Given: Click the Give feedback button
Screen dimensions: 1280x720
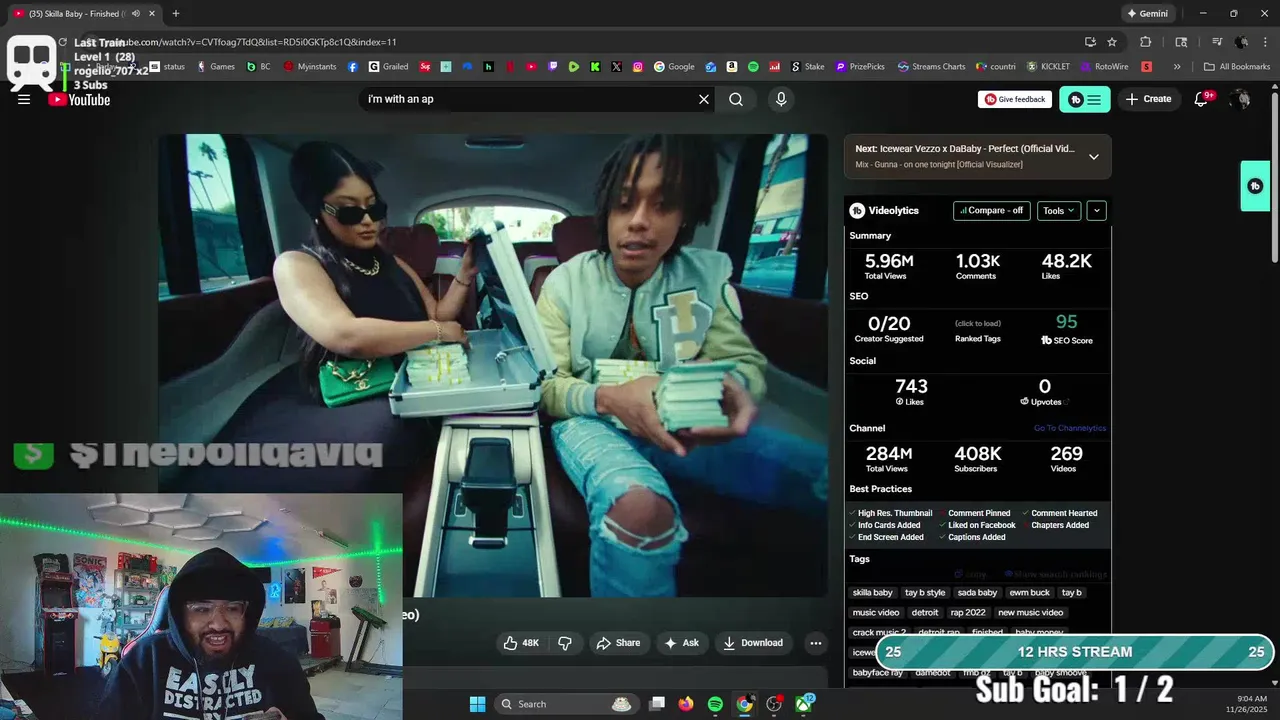Looking at the screenshot, I should point(1015,99).
